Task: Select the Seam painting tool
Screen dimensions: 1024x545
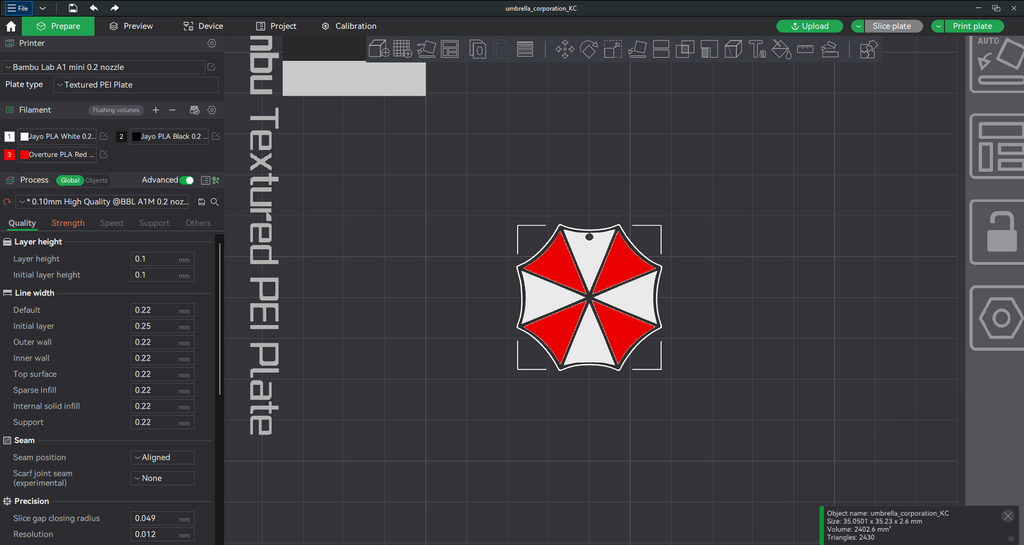Action: coord(733,49)
